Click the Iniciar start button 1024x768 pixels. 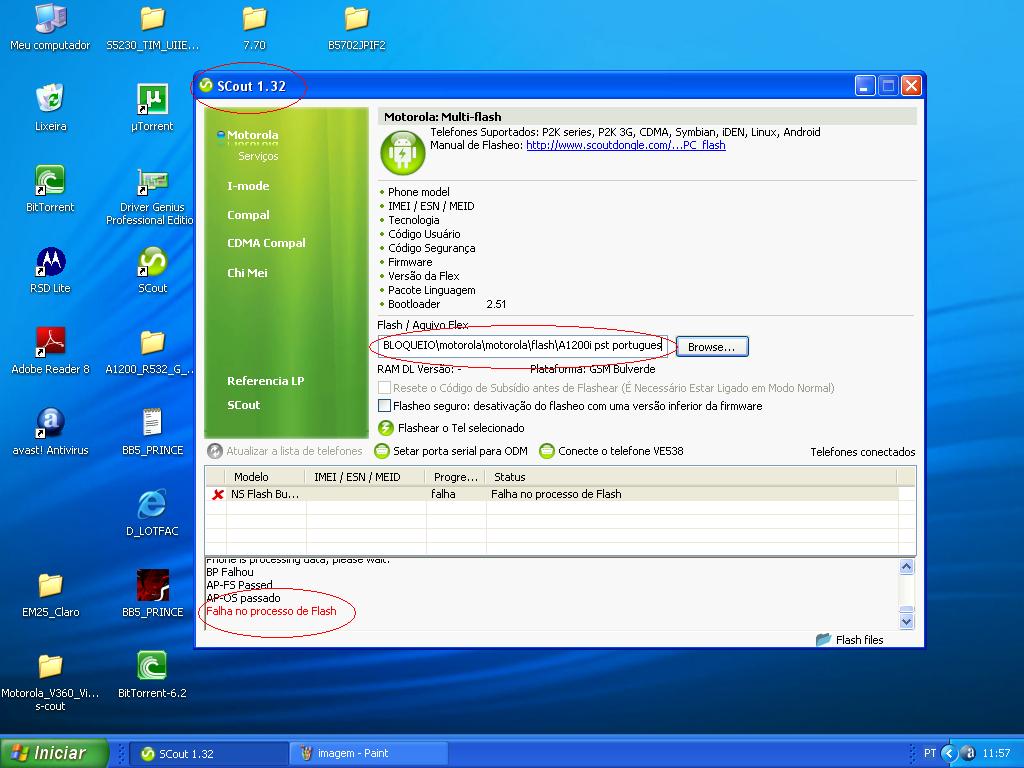pos(54,753)
